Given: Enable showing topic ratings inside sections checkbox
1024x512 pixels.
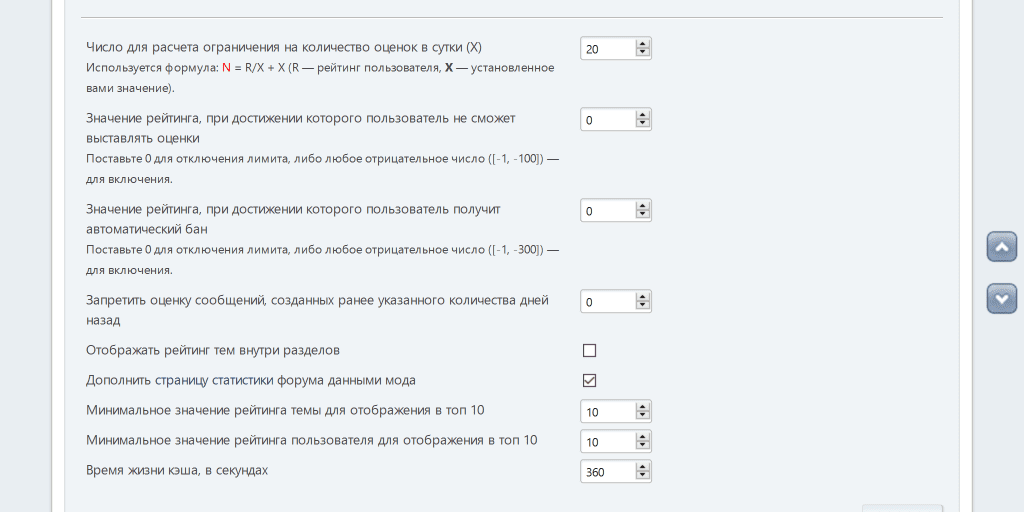Looking at the screenshot, I should pos(589,350).
